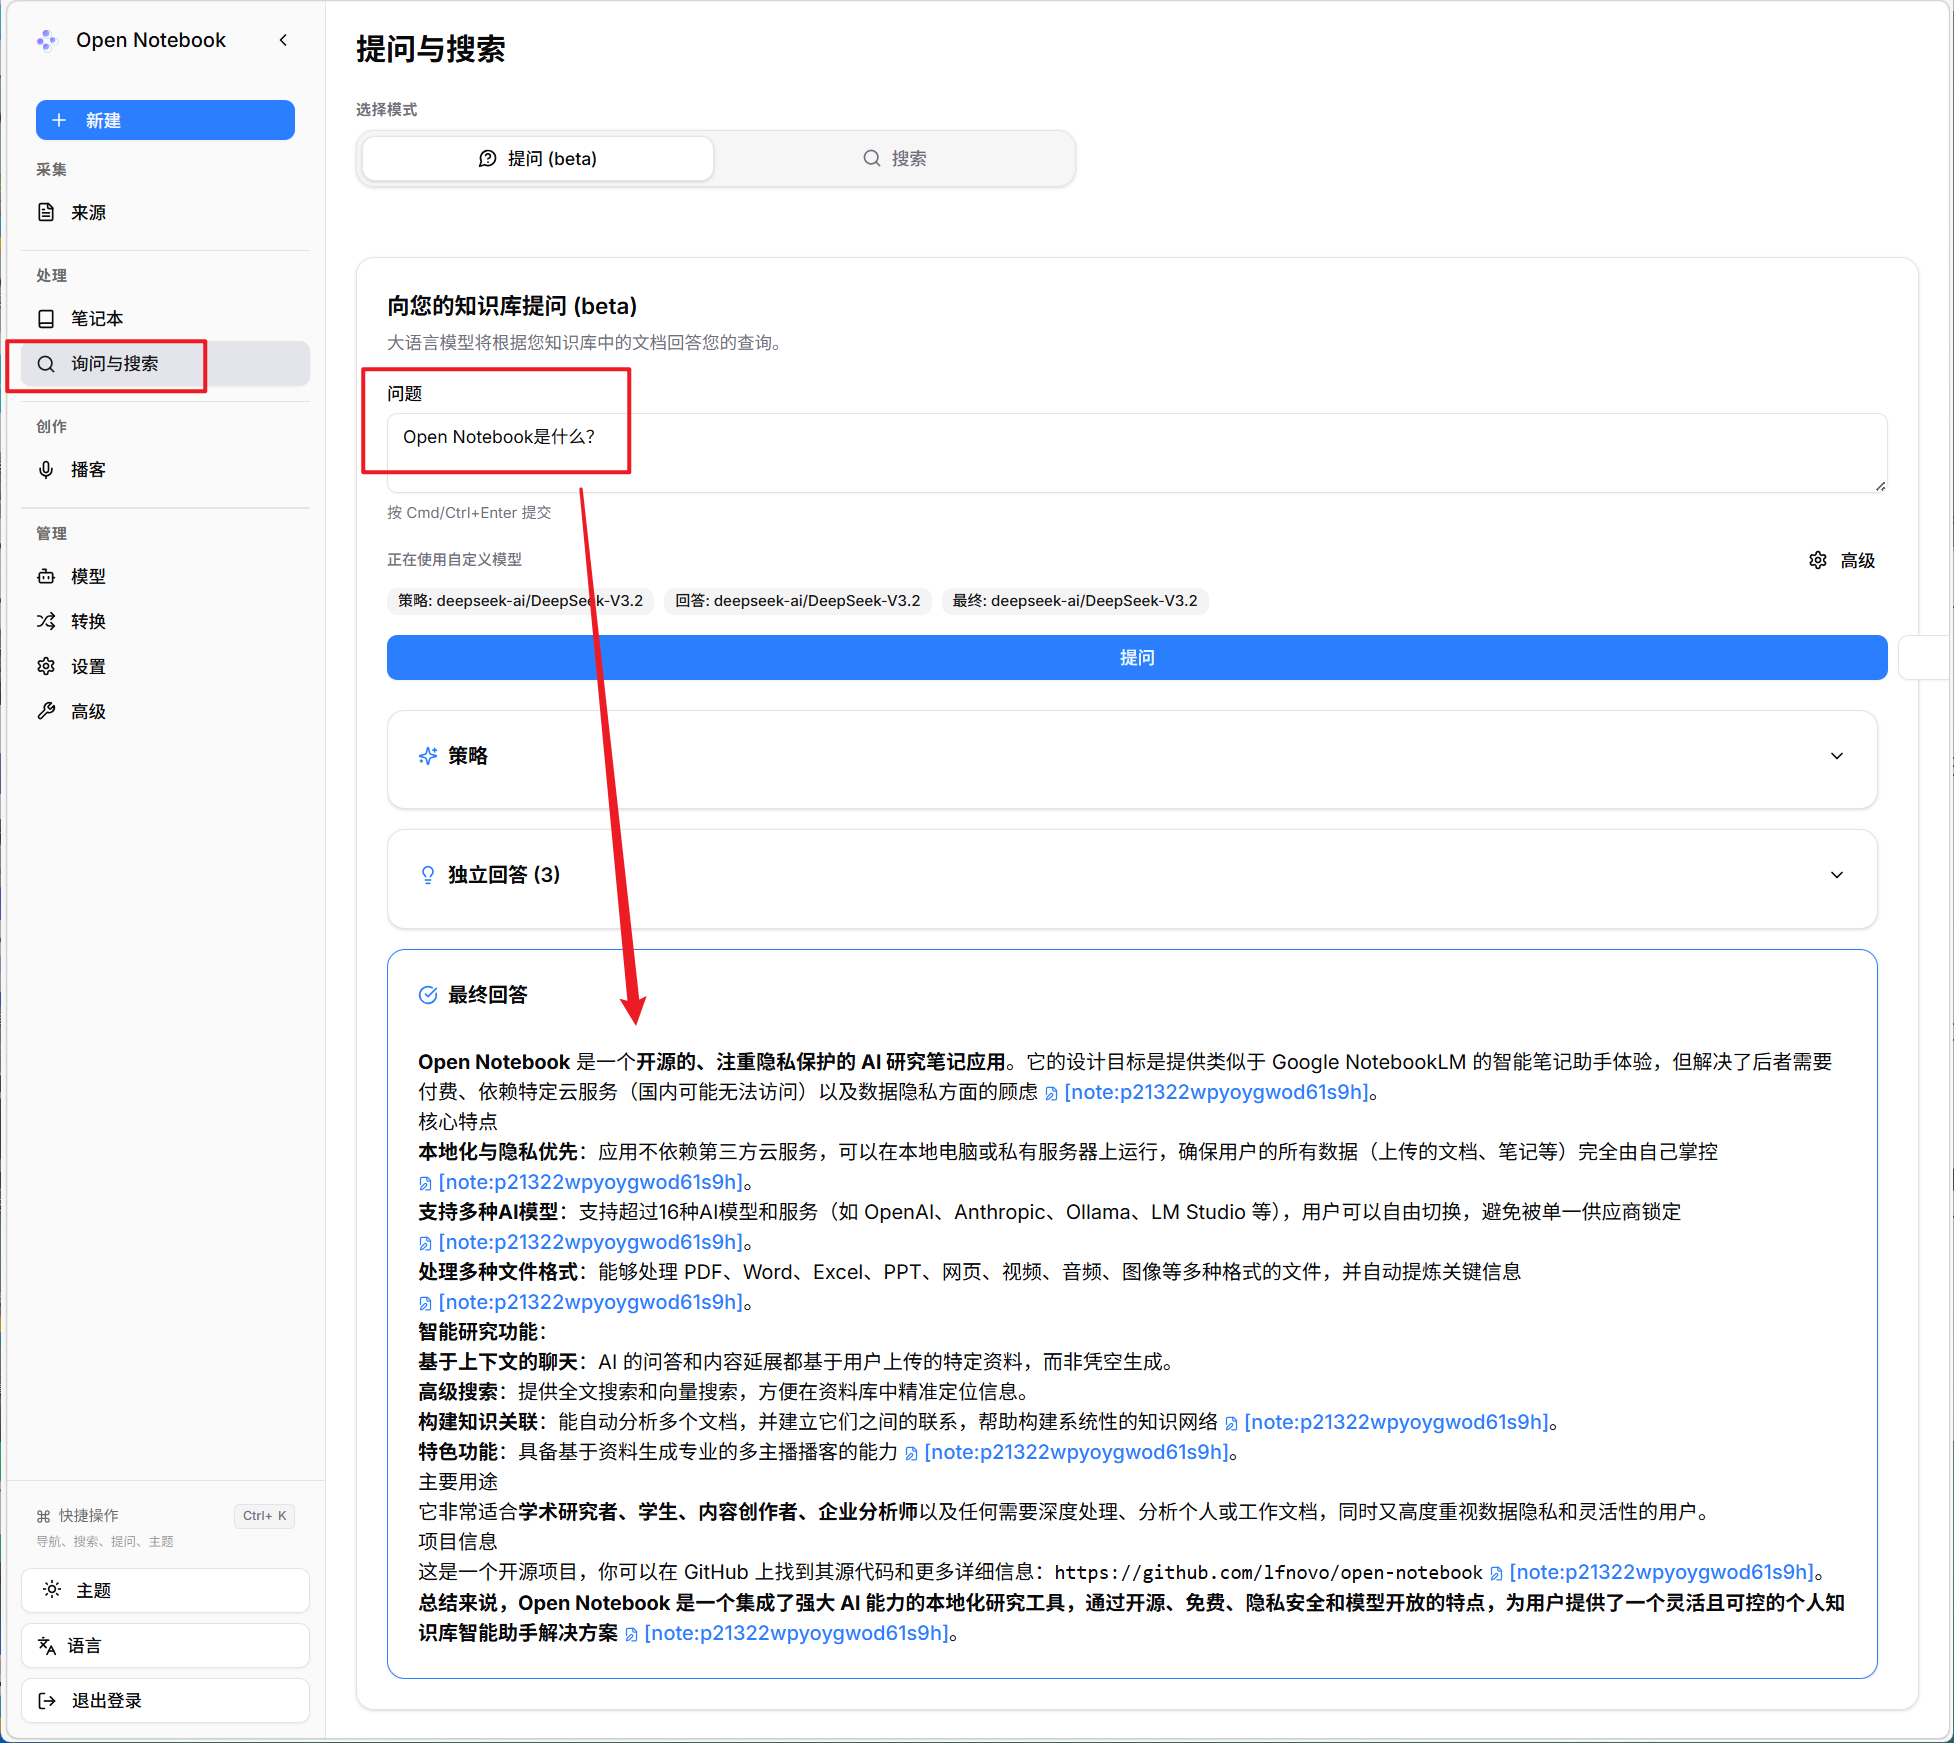The height and width of the screenshot is (1743, 1954).
Task: Open GitHub source note reference link
Action: click(x=1660, y=1572)
